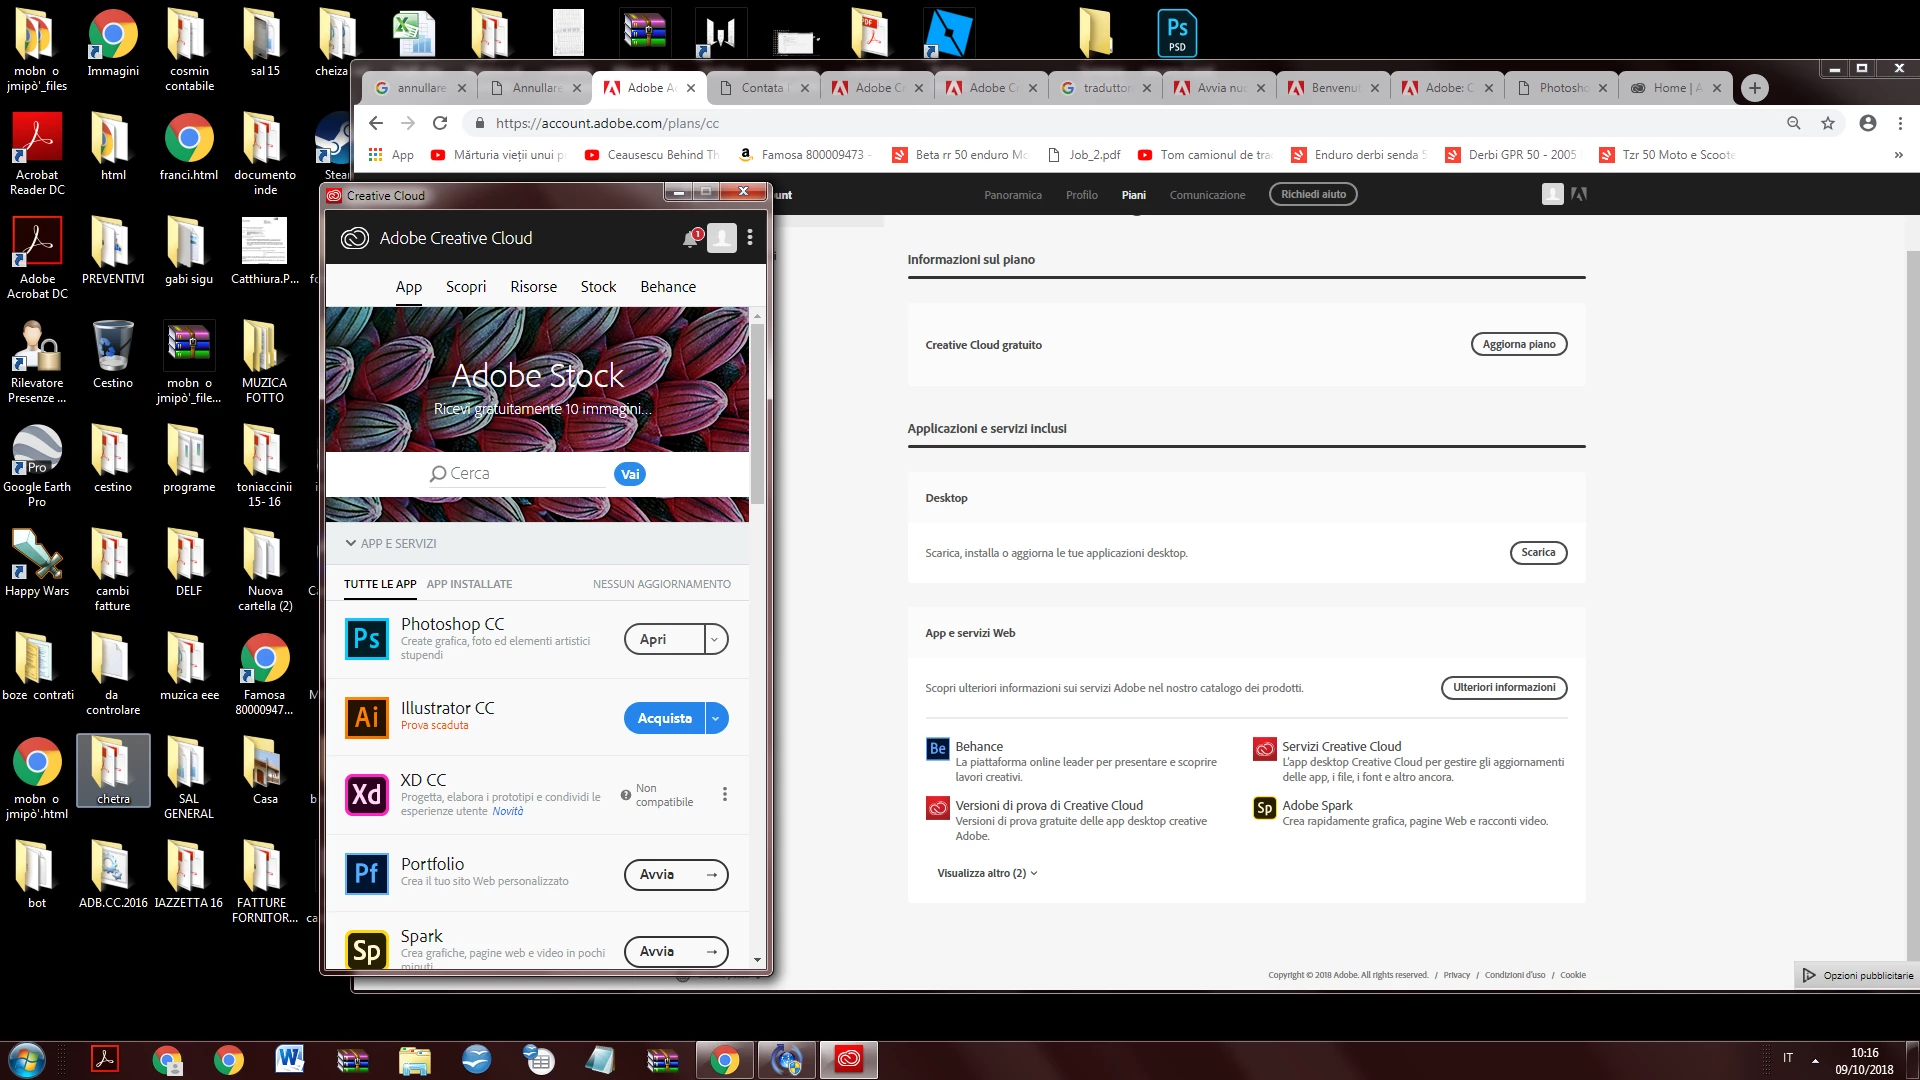Click Creative Cloud icon in taskbar

tap(849, 1059)
